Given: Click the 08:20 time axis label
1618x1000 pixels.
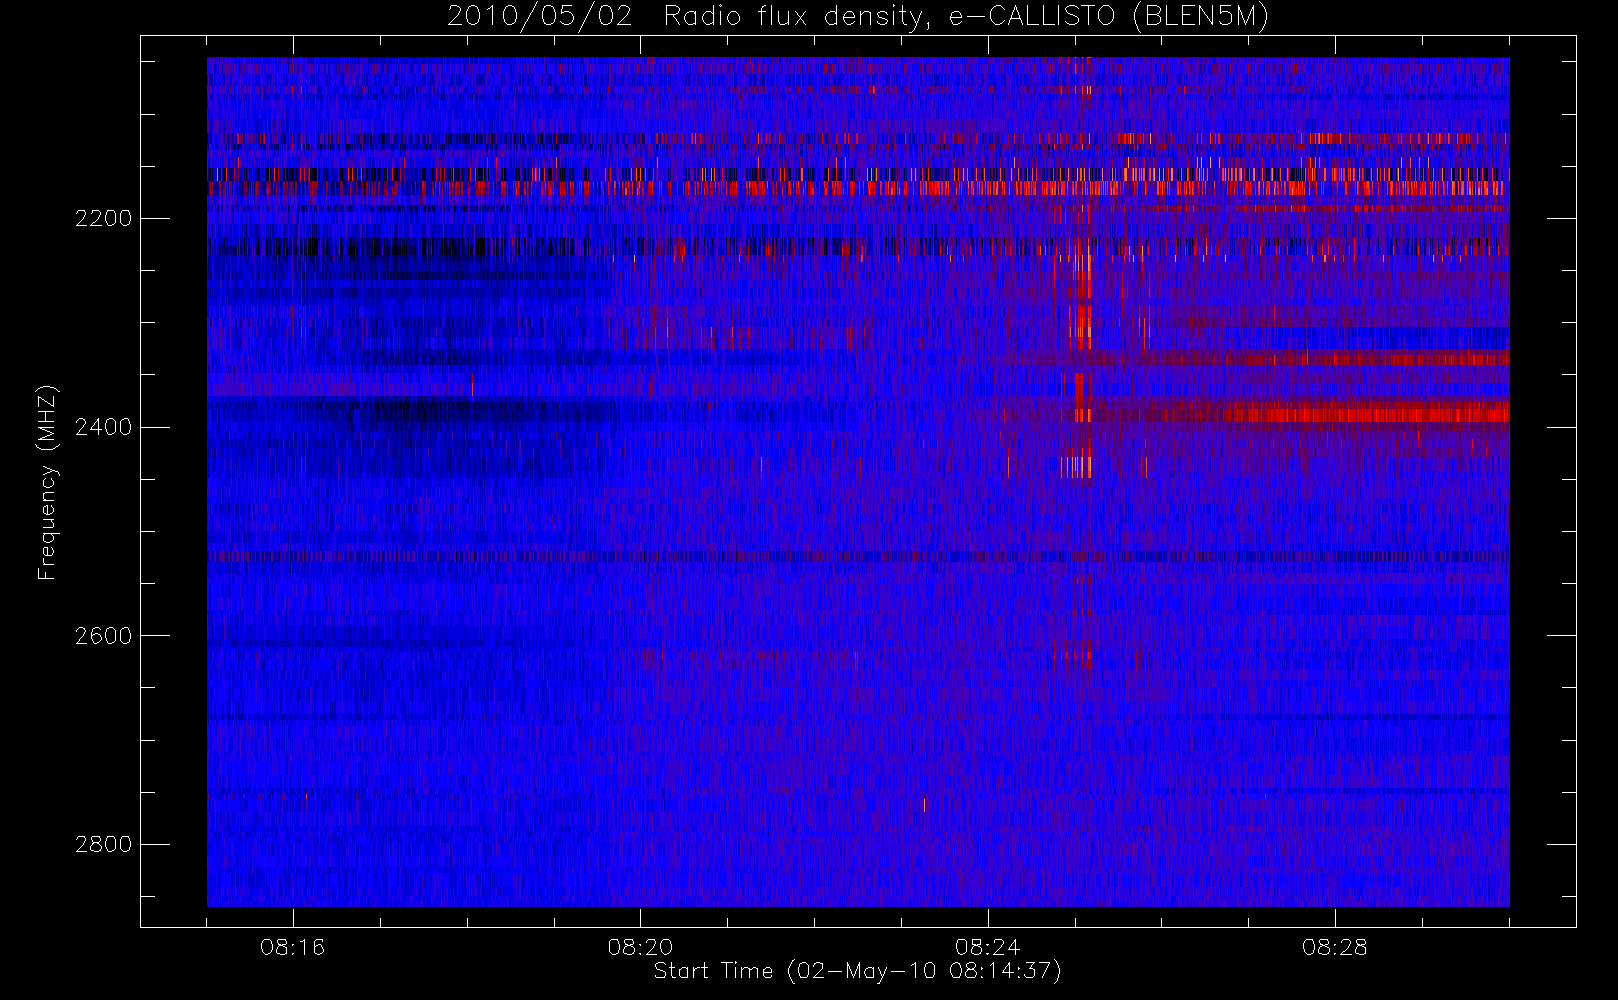Looking at the screenshot, I should [x=640, y=947].
